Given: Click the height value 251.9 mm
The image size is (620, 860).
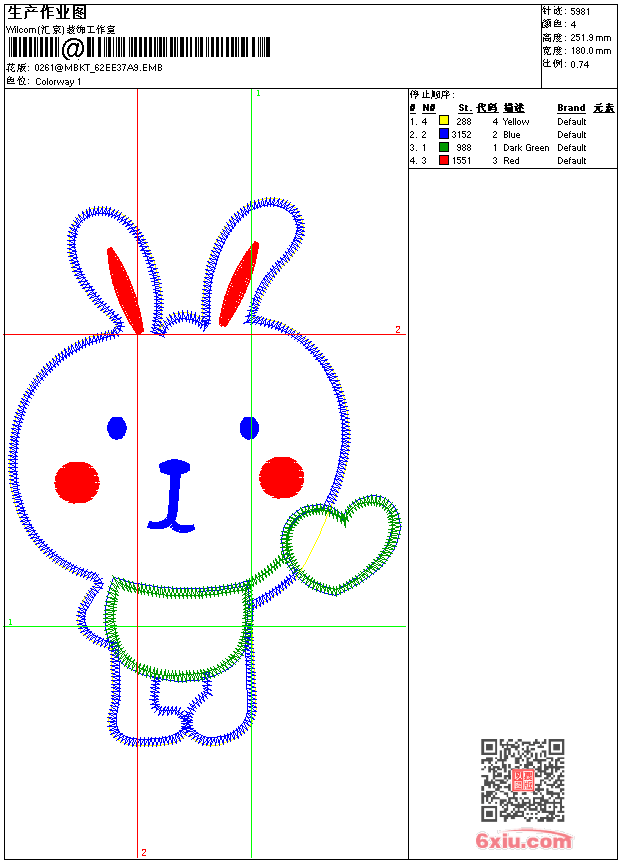Looking at the screenshot, I should pos(590,38).
